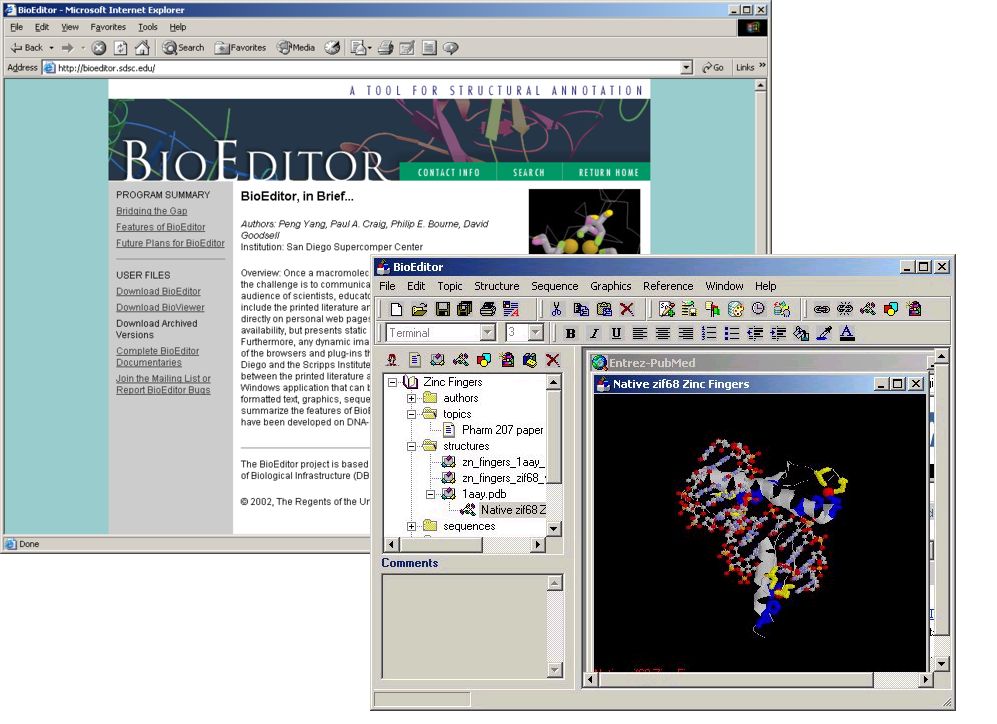Open the Terminal font name dropdown
997x724 pixels.
(x=488, y=333)
